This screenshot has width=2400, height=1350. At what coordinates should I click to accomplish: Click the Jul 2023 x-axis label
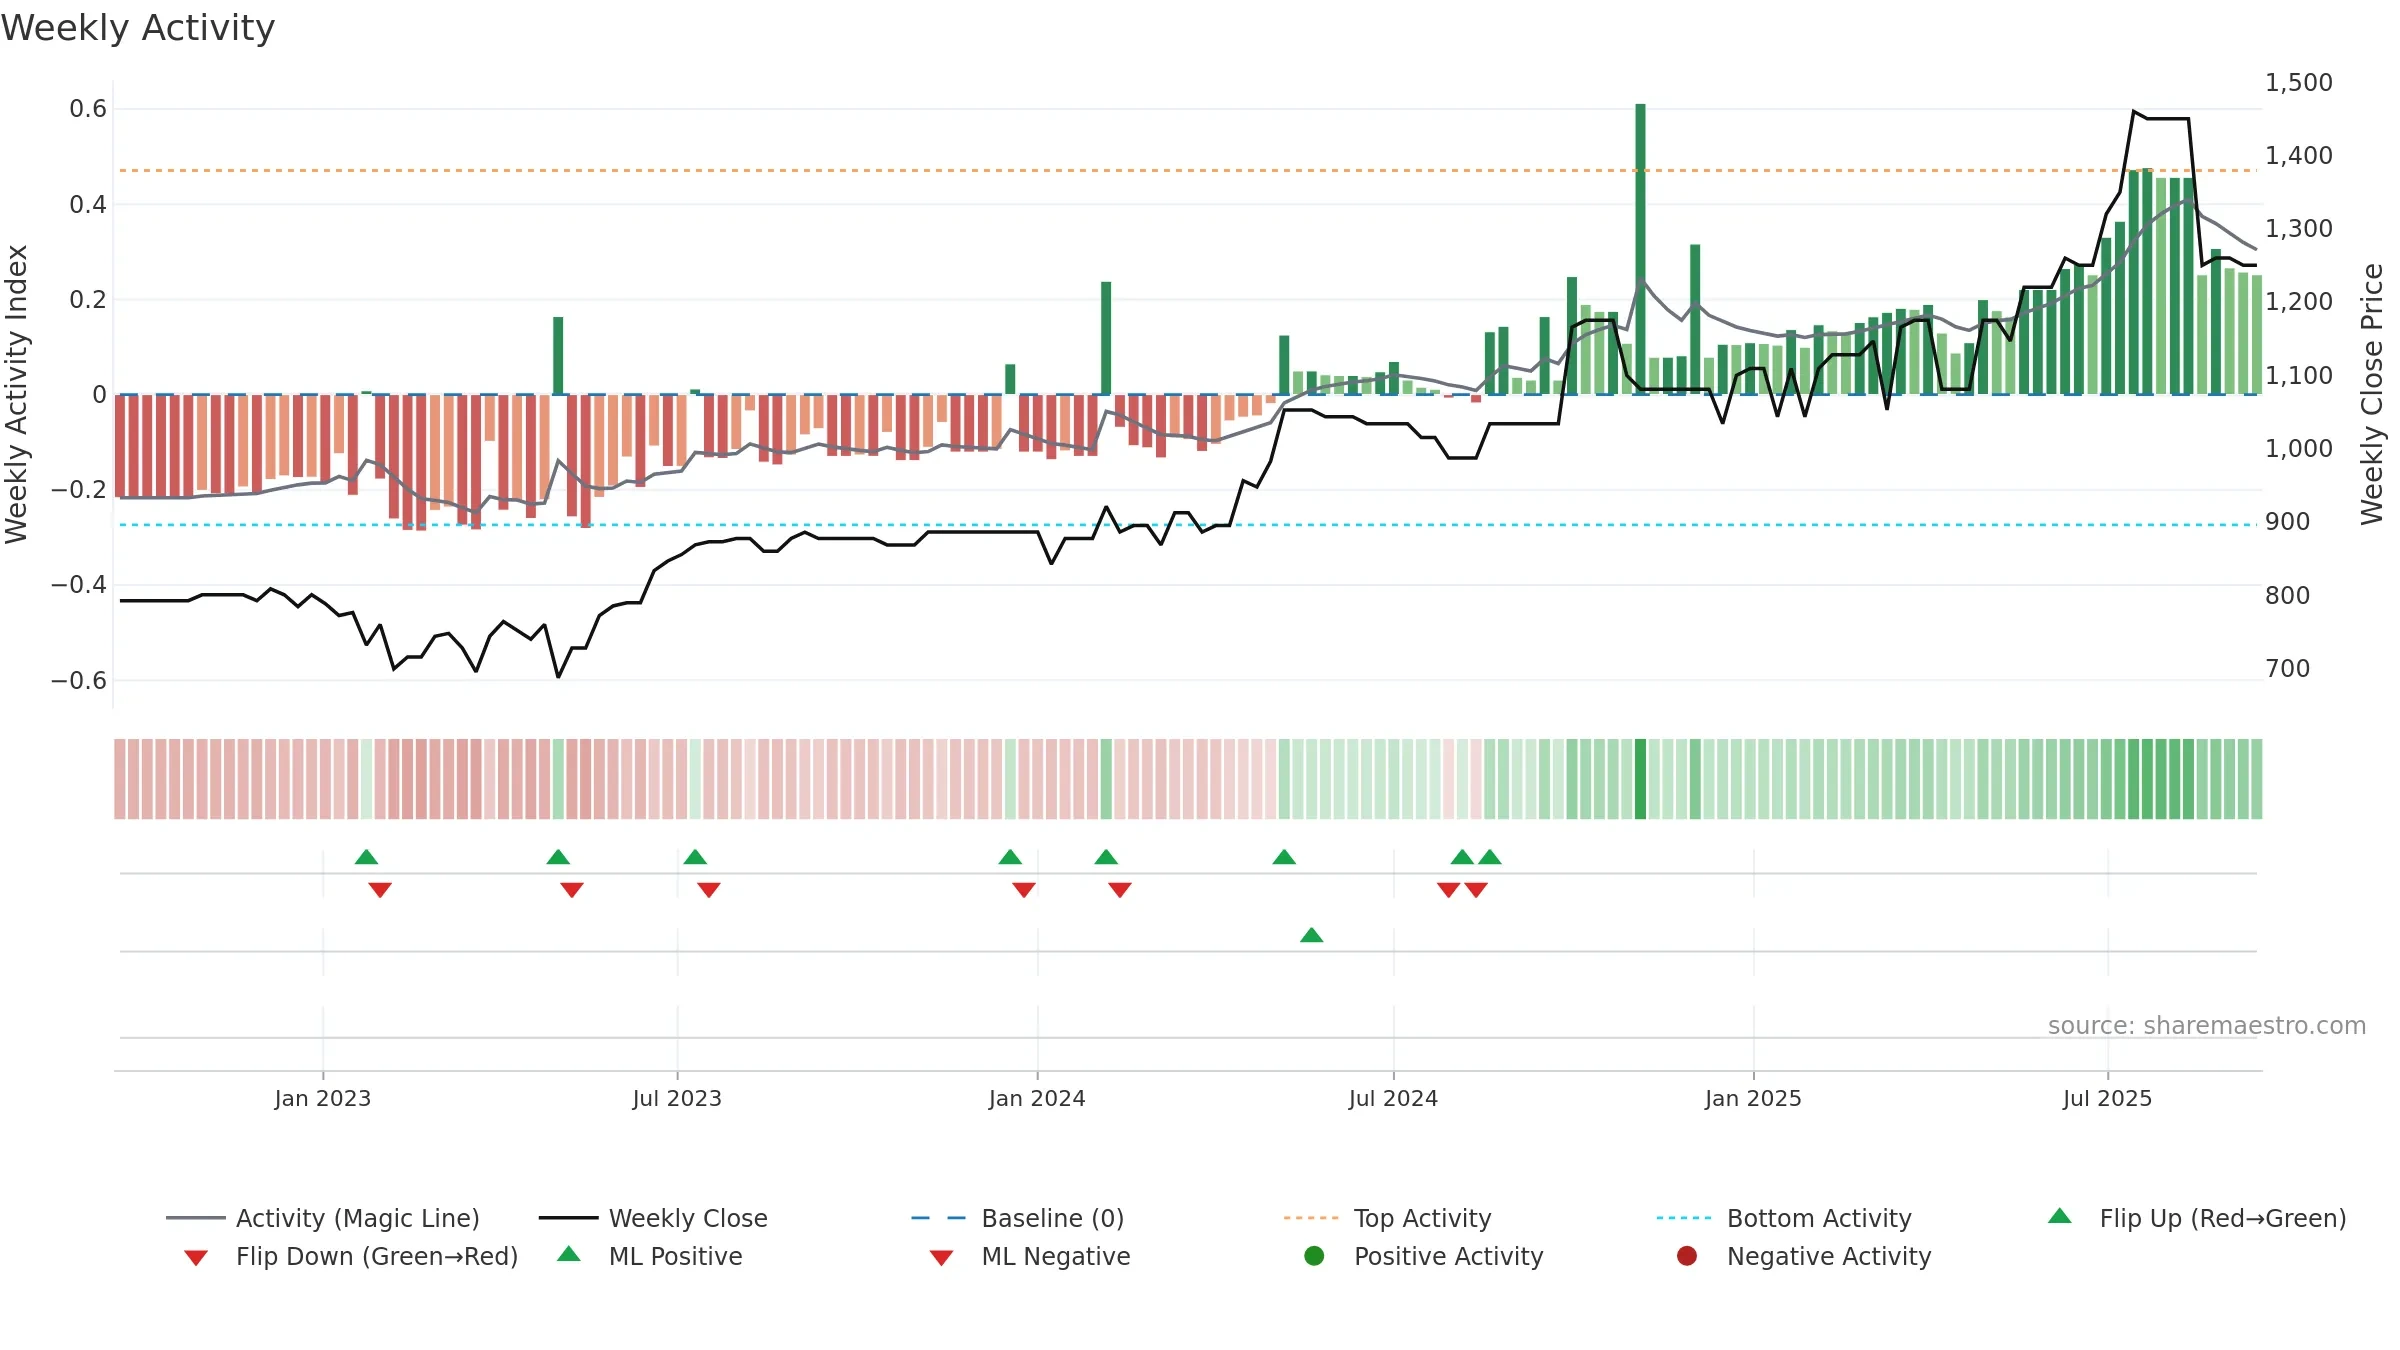point(677,1099)
